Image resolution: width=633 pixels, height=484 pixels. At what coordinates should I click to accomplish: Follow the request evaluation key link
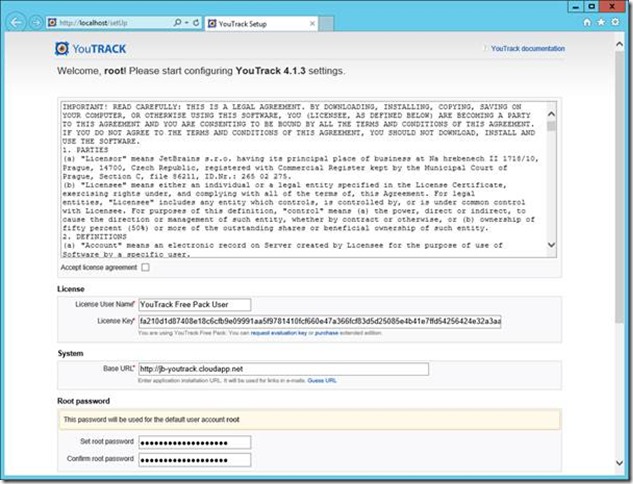[x=279, y=333]
